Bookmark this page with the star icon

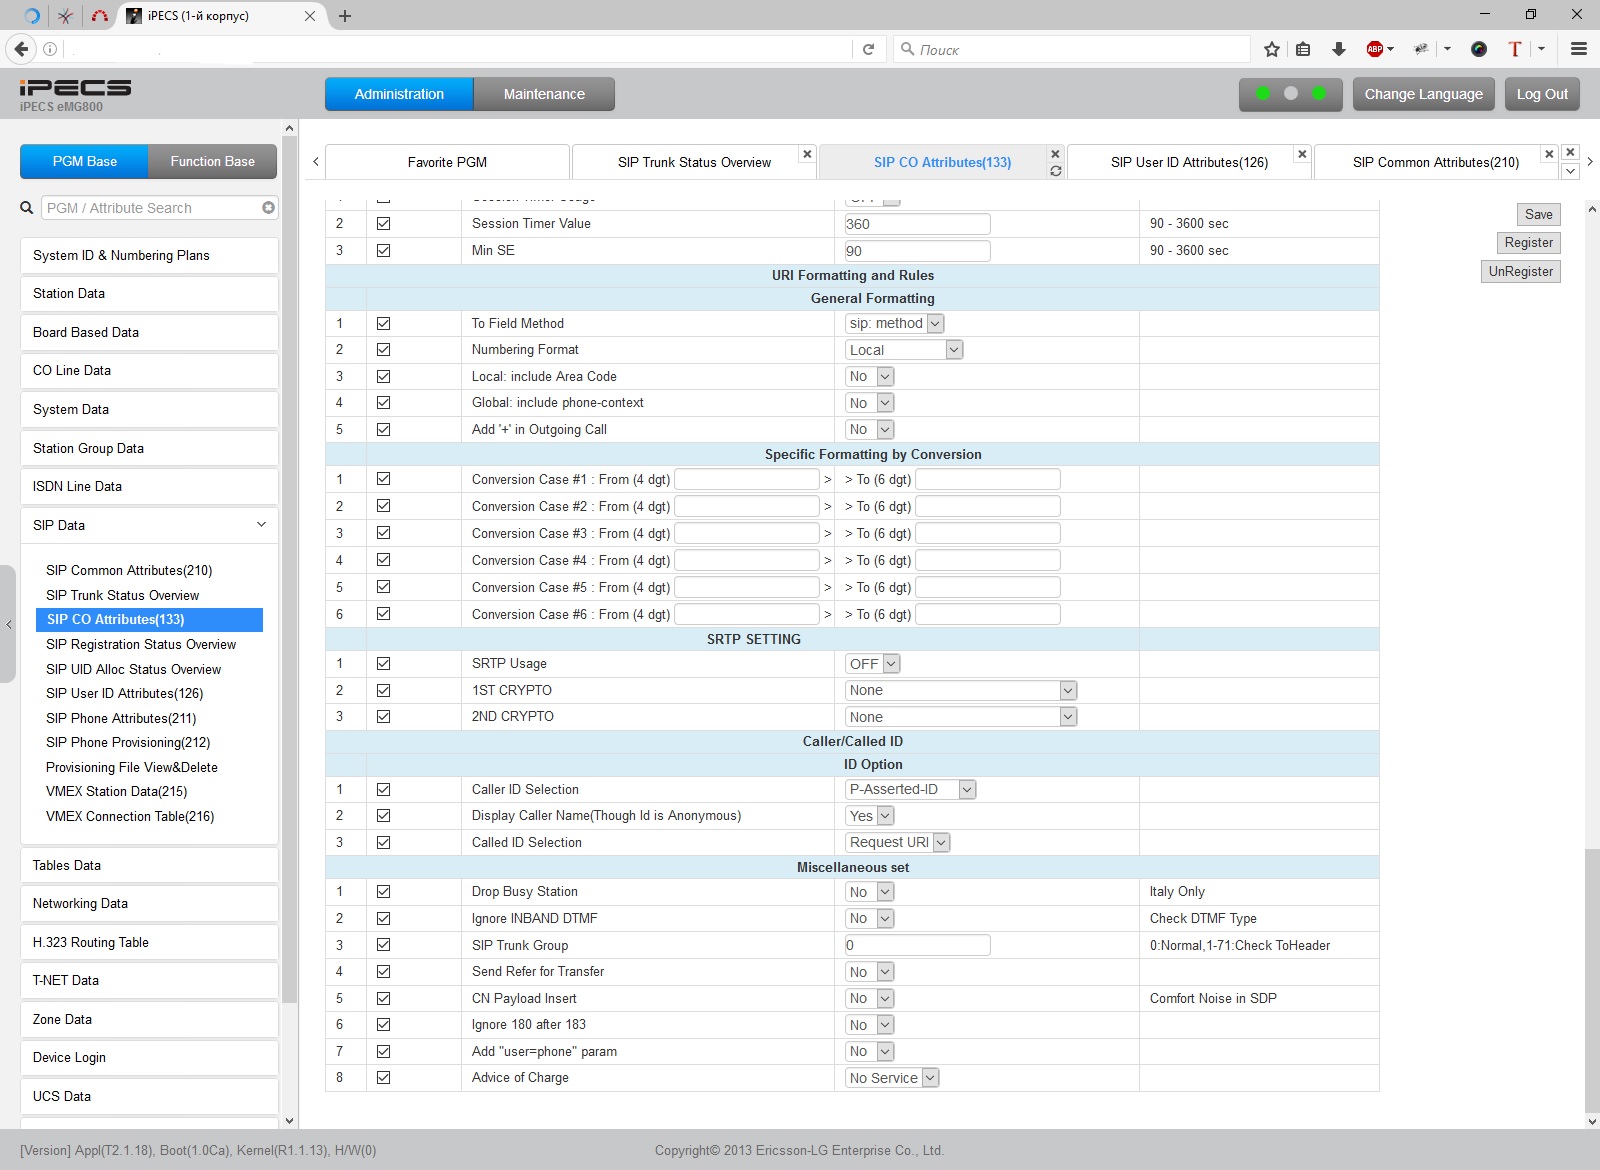(1272, 49)
